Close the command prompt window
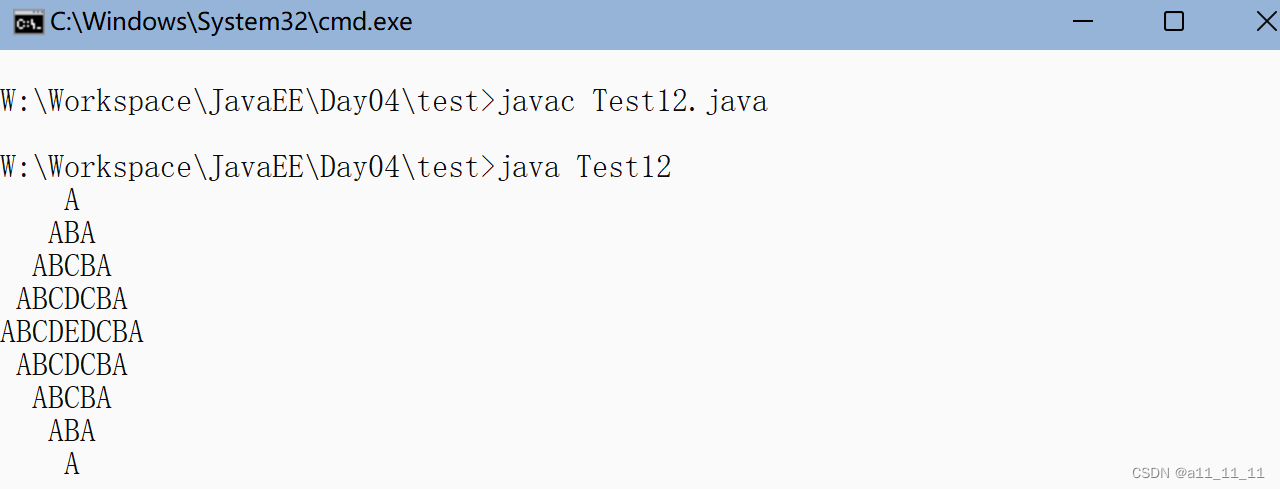Screen dimensions: 1280x489 coord(1265,22)
